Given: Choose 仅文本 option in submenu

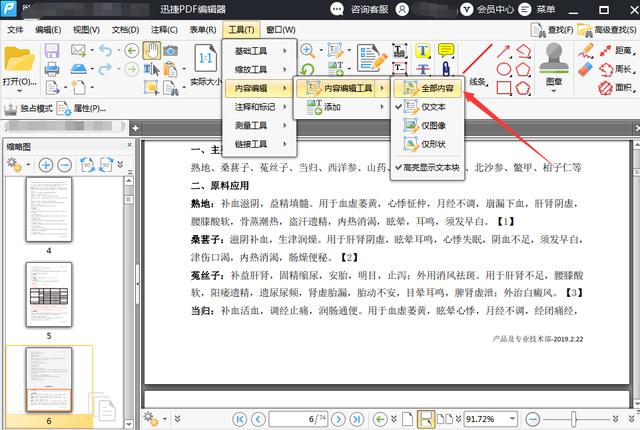Looking at the screenshot, I should pos(433,108).
